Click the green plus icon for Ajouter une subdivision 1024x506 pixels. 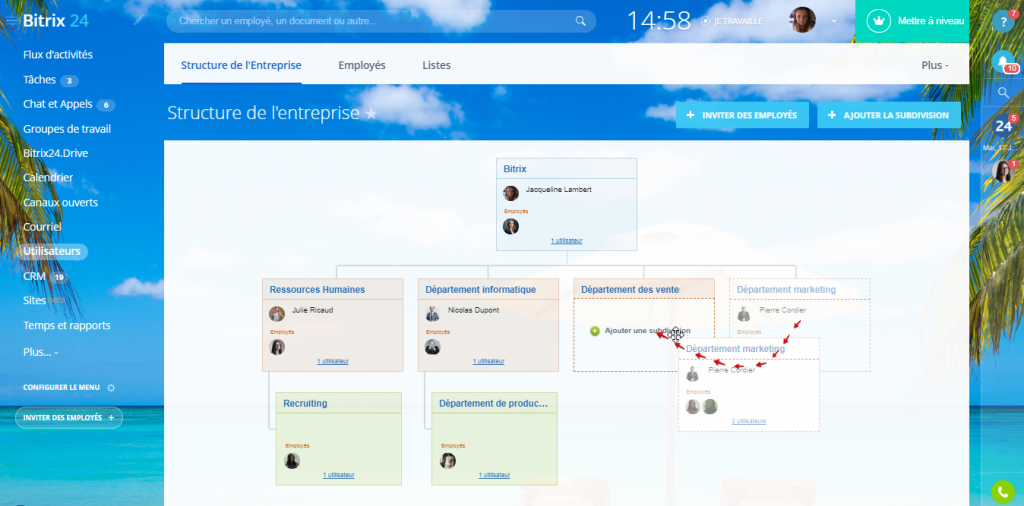click(594, 331)
